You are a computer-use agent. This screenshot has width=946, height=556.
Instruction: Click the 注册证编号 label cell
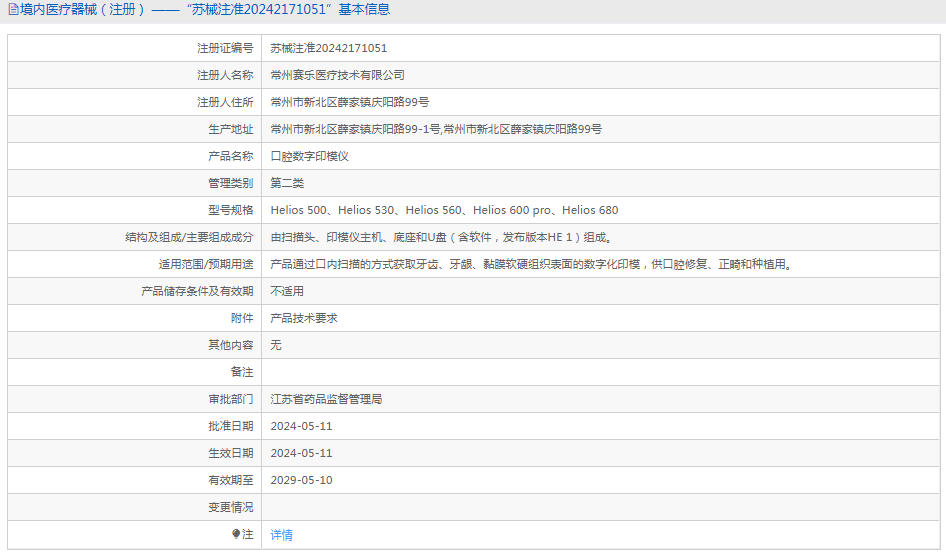225,48
